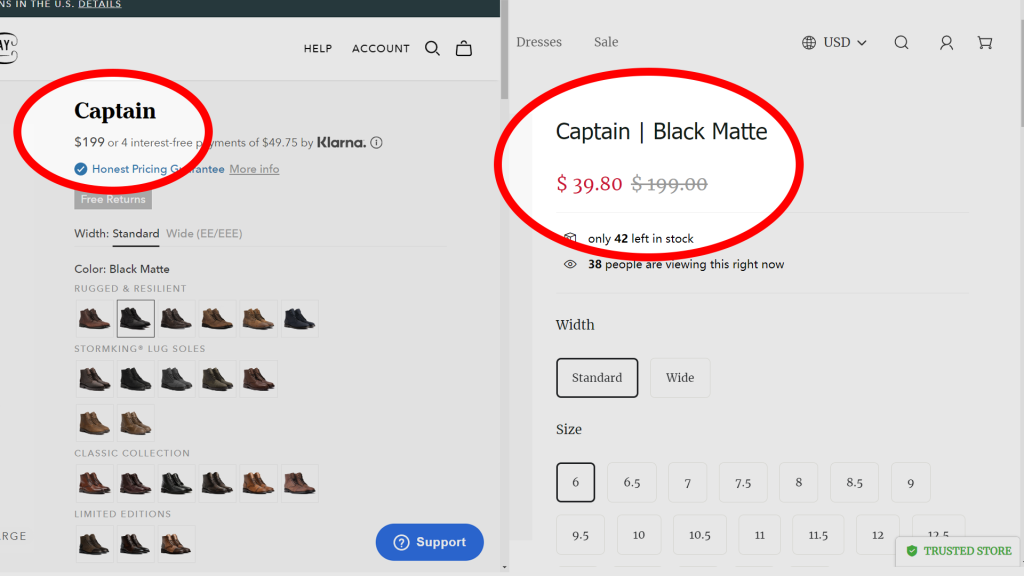Pick first Rugged & Resilient brown boot swatch
Viewport: 1024px width, 576px height.
(x=95, y=319)
